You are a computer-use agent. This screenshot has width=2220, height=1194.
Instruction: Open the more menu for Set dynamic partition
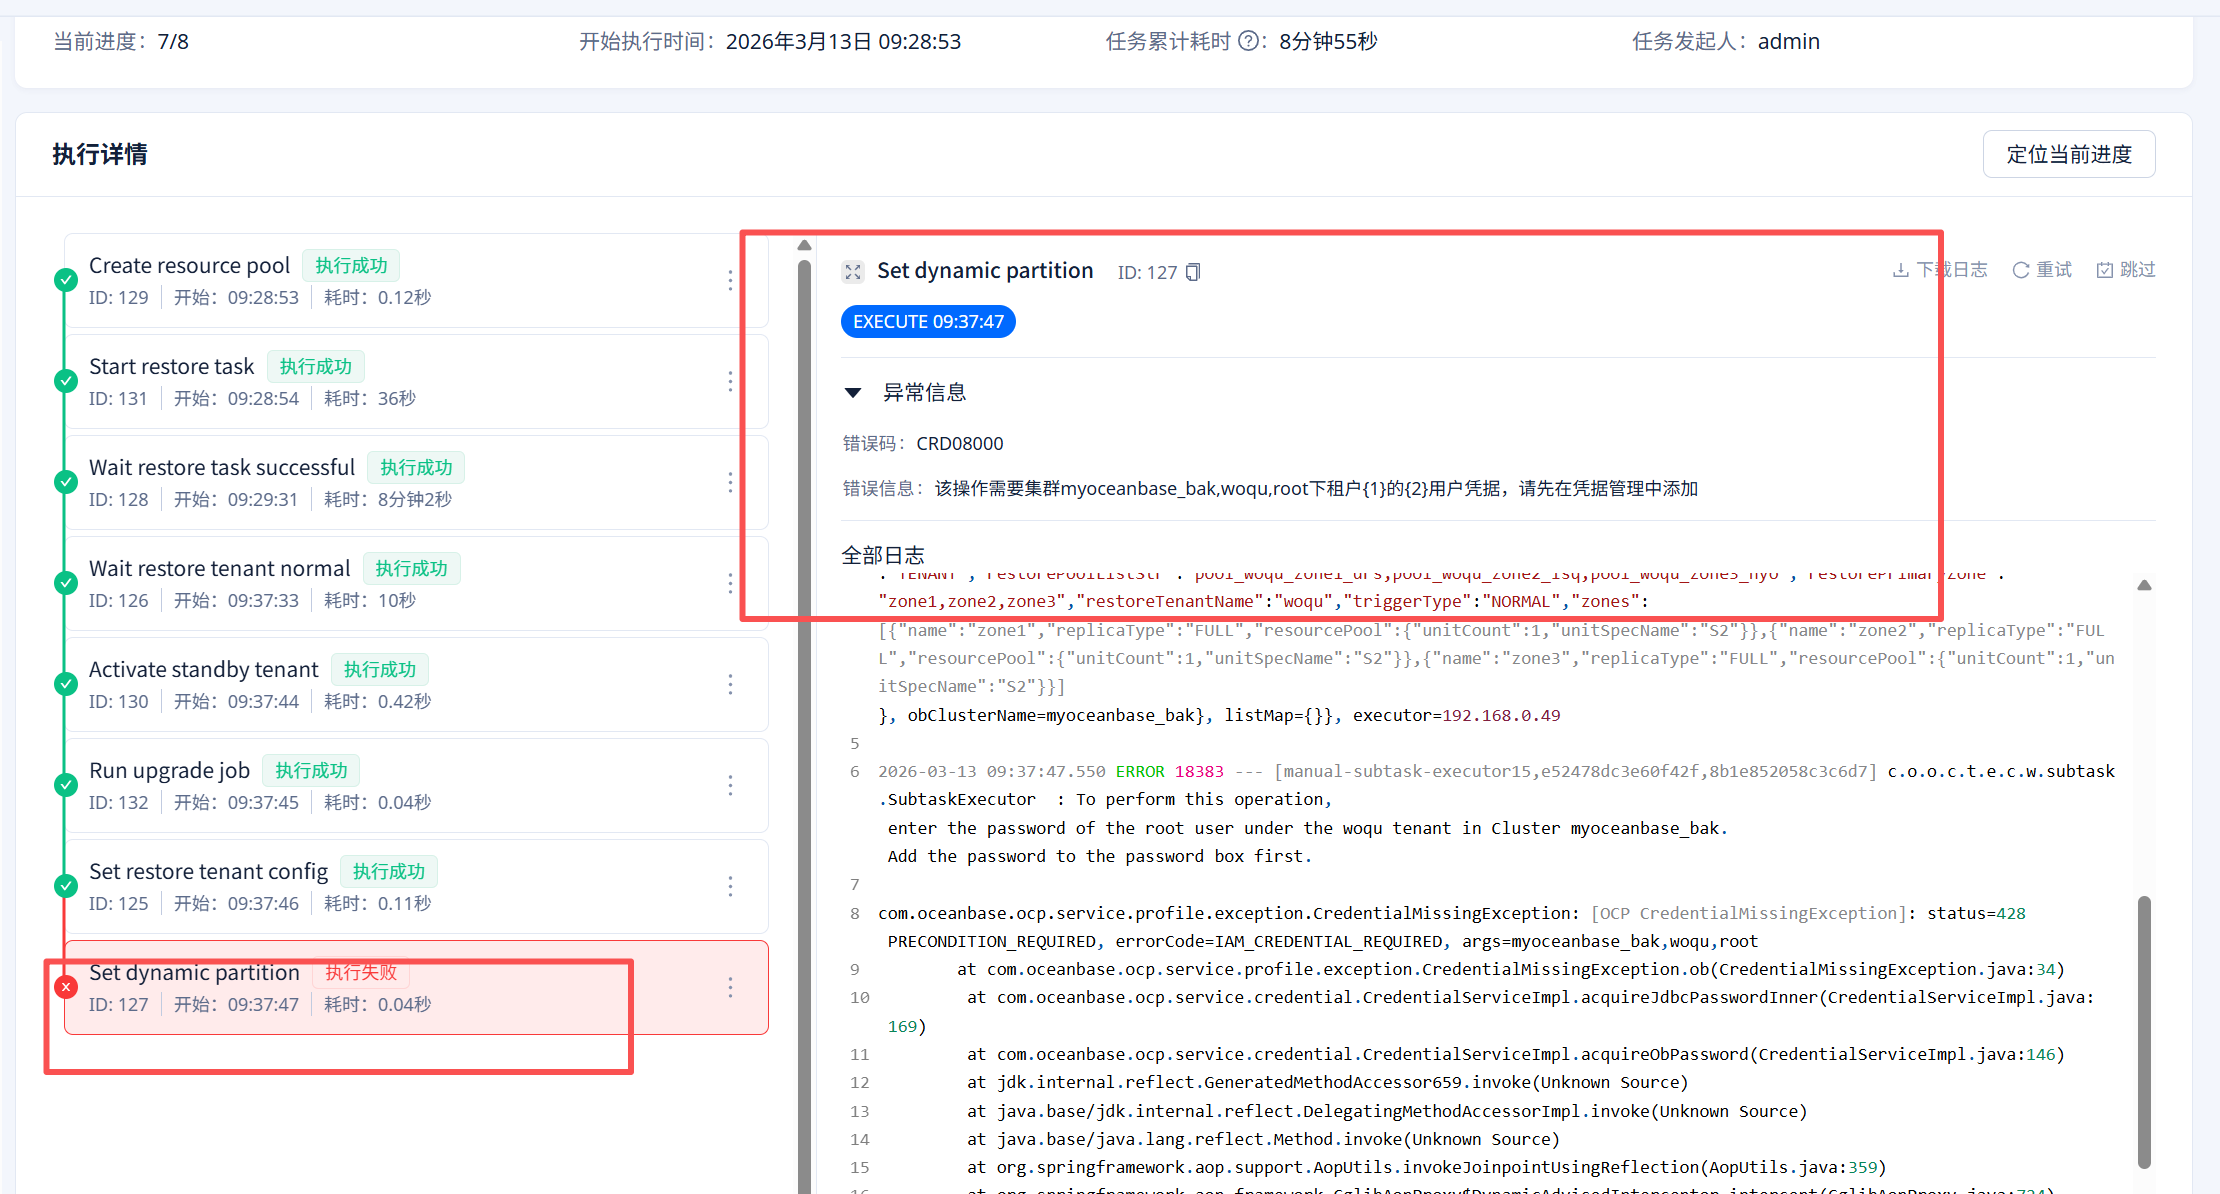pos(731,988)
